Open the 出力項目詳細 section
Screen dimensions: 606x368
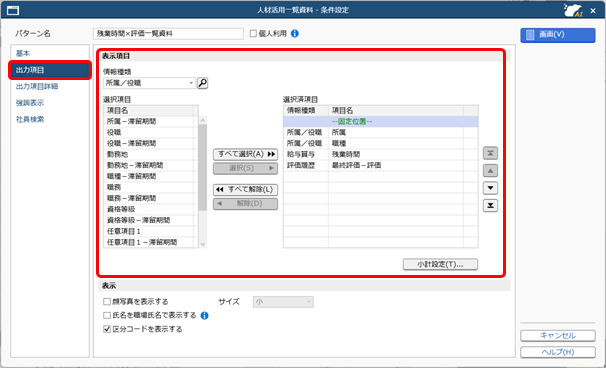pos(50,87)
